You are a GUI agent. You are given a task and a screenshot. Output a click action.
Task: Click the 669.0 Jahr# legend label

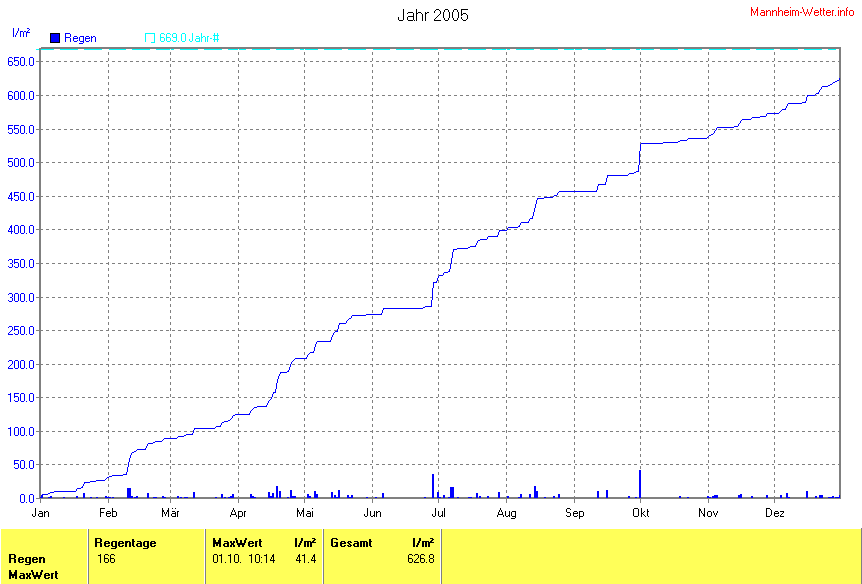click(189, 38)
